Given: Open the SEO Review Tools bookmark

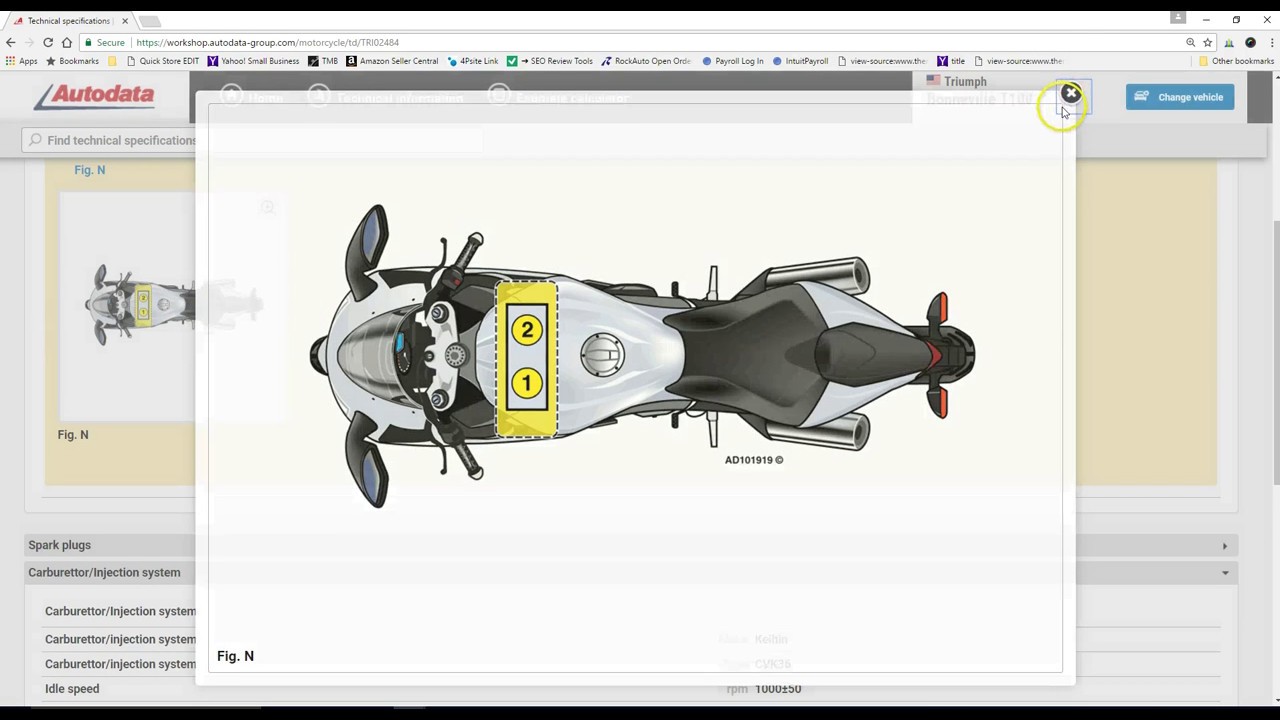Looking at the screenshot, I should click(x=550, y=61).
